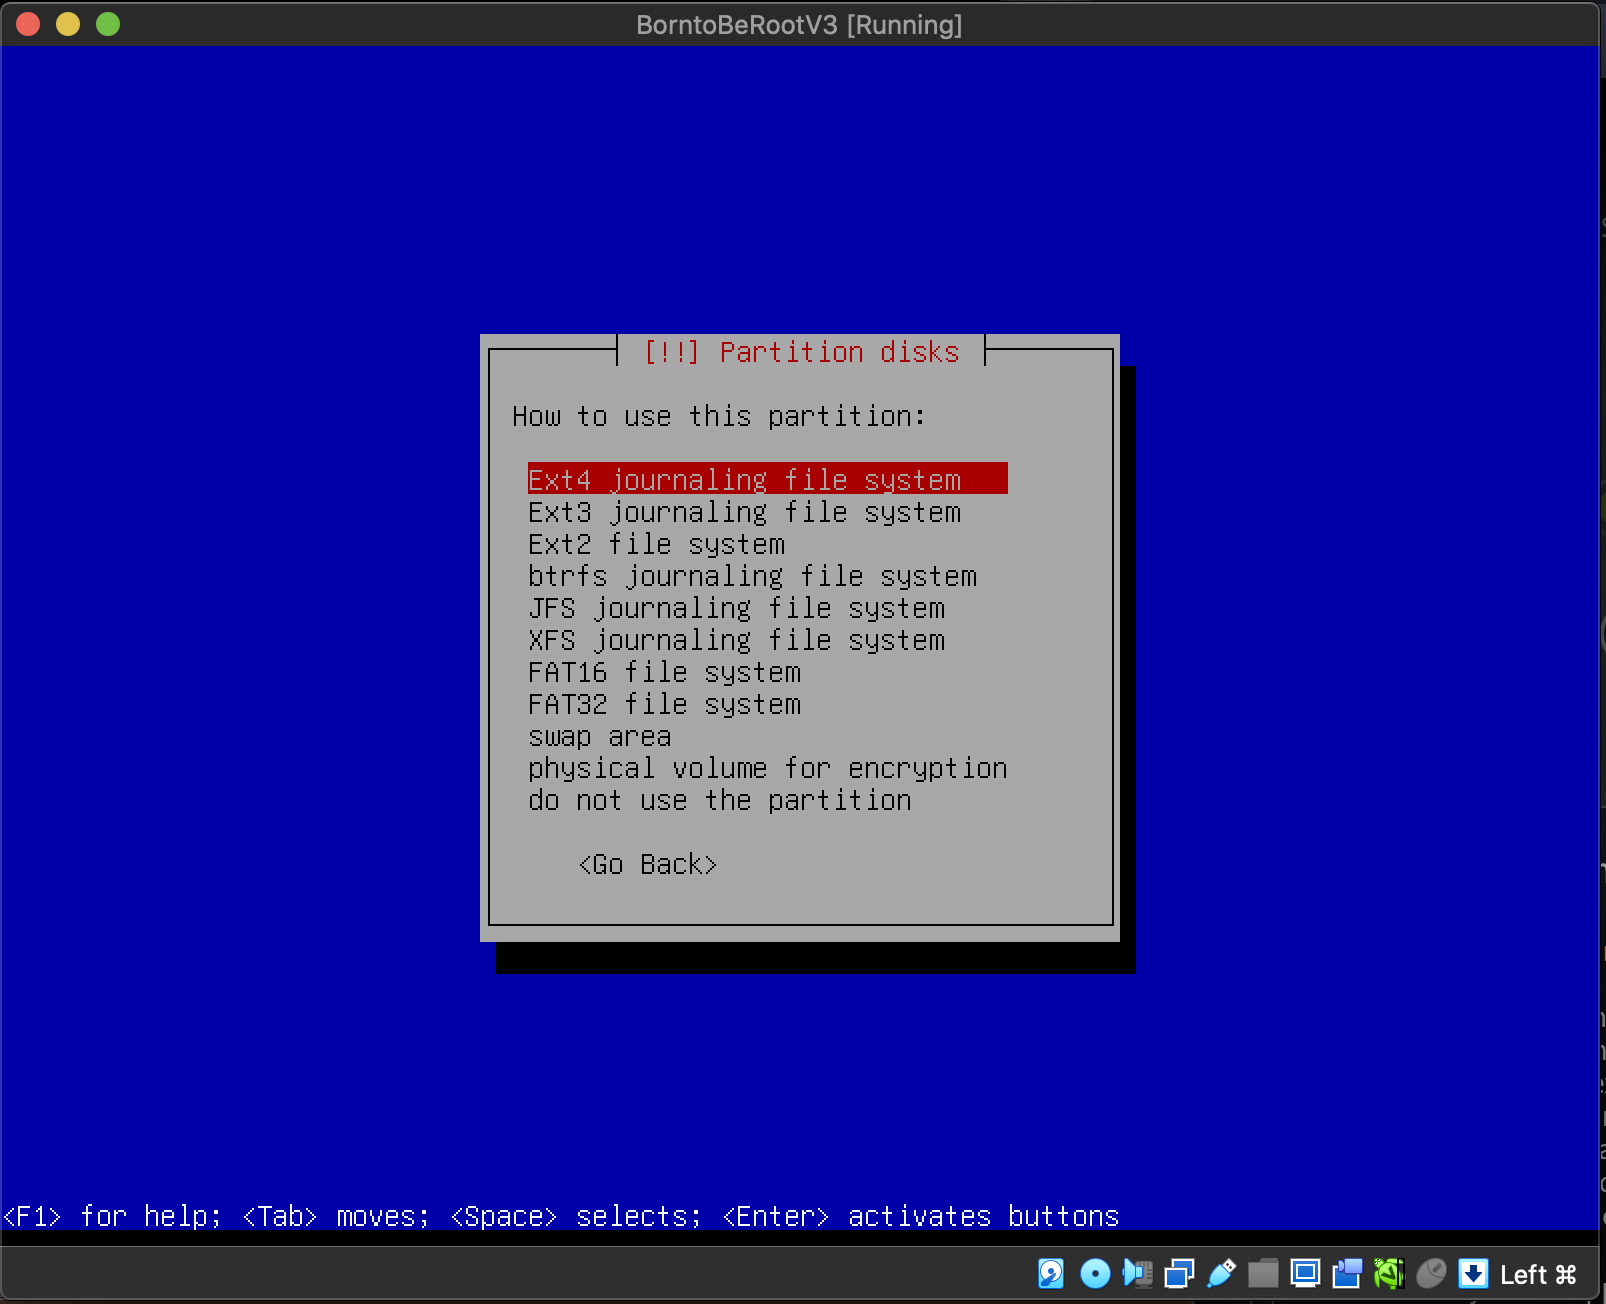Choose the swap area option

point(599,736)
